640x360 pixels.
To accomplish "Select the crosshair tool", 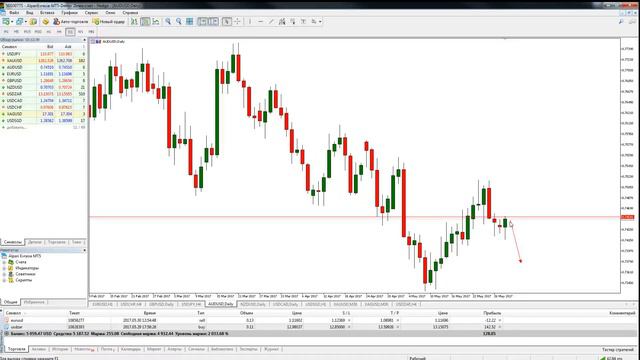I will point(237,22).
